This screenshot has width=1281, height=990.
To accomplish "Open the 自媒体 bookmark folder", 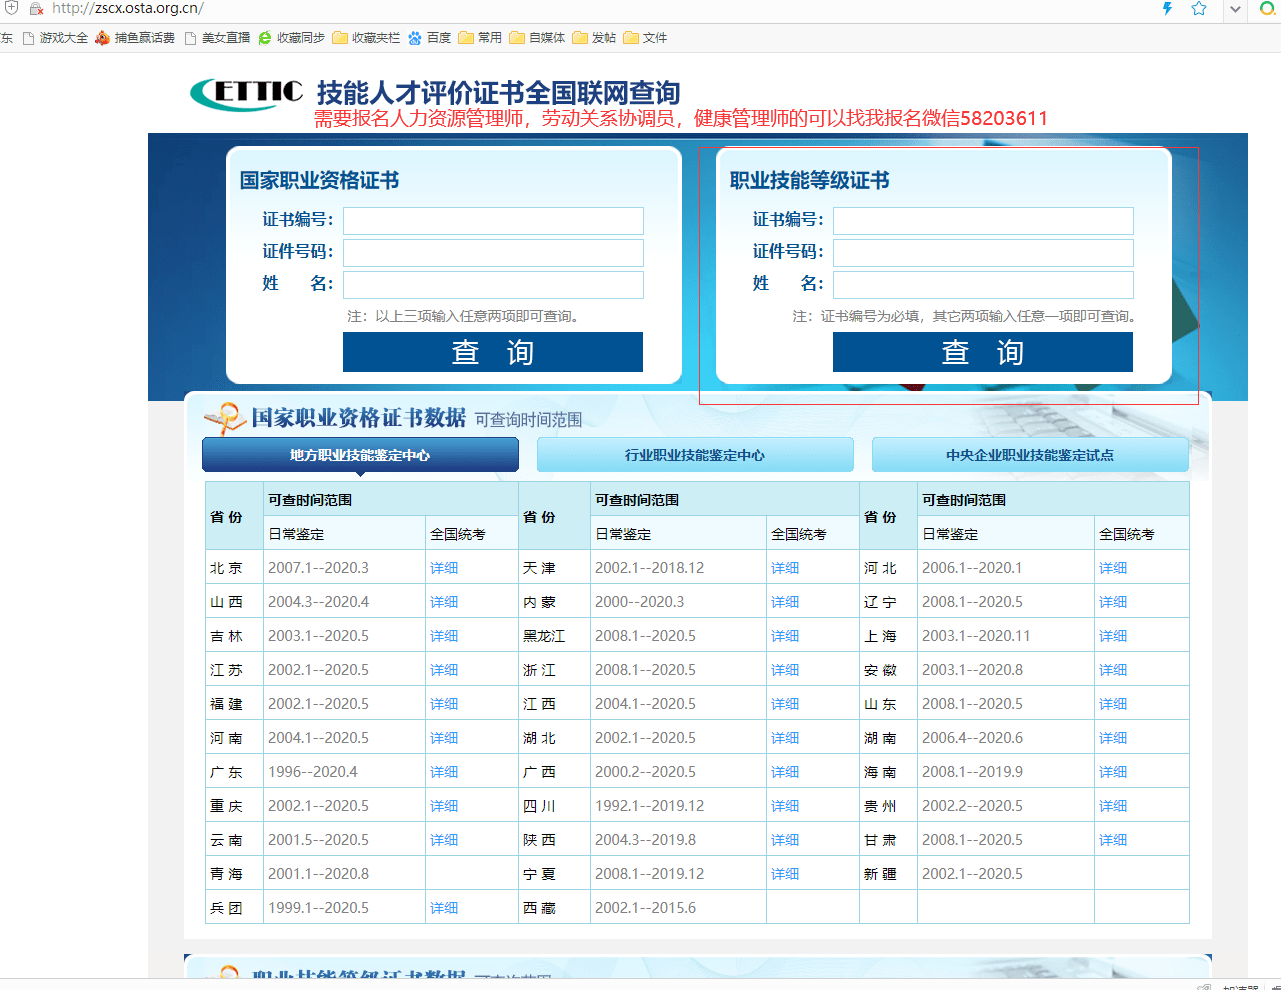I will 537,38.
